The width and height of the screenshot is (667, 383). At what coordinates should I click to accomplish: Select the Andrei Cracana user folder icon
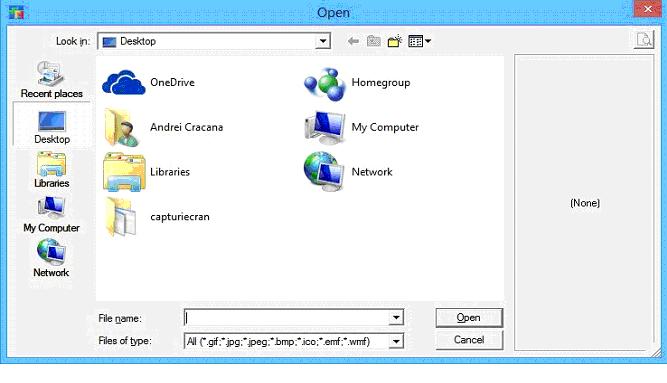coord(123,128)
